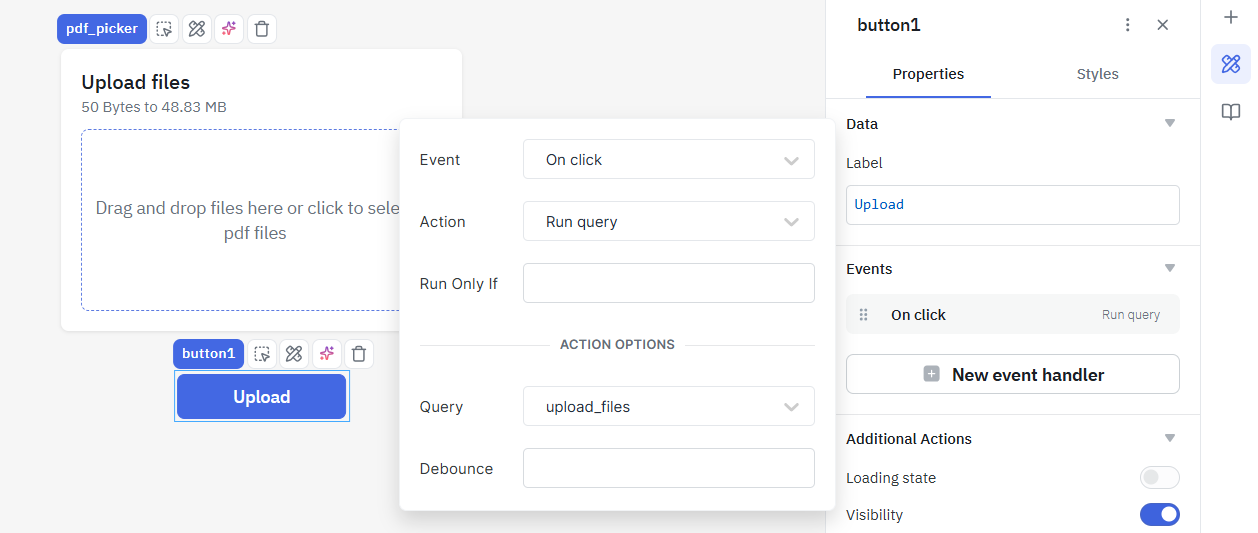Collapse the Data section
The image size is (1258, 533).
1169,124
